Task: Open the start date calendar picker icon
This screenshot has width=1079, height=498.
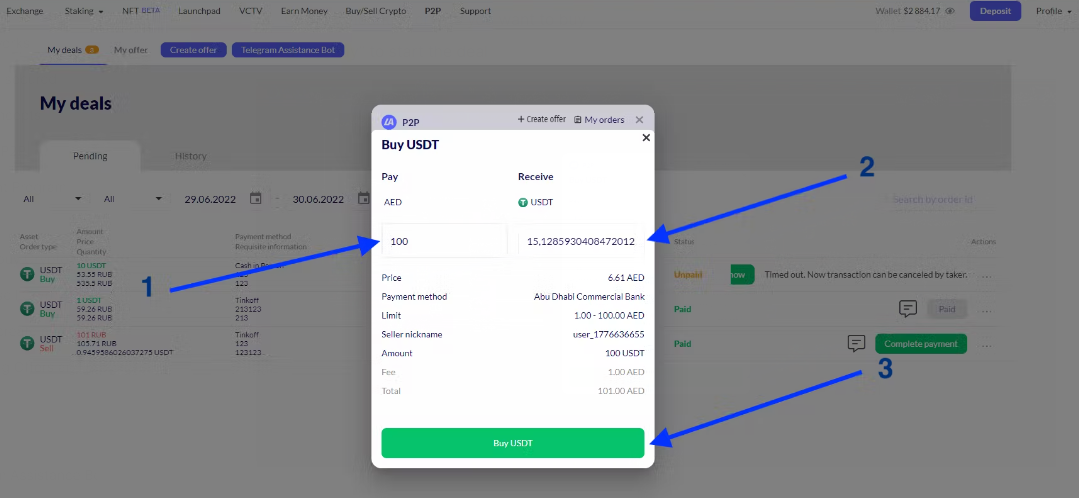Action: click(255, 199)
